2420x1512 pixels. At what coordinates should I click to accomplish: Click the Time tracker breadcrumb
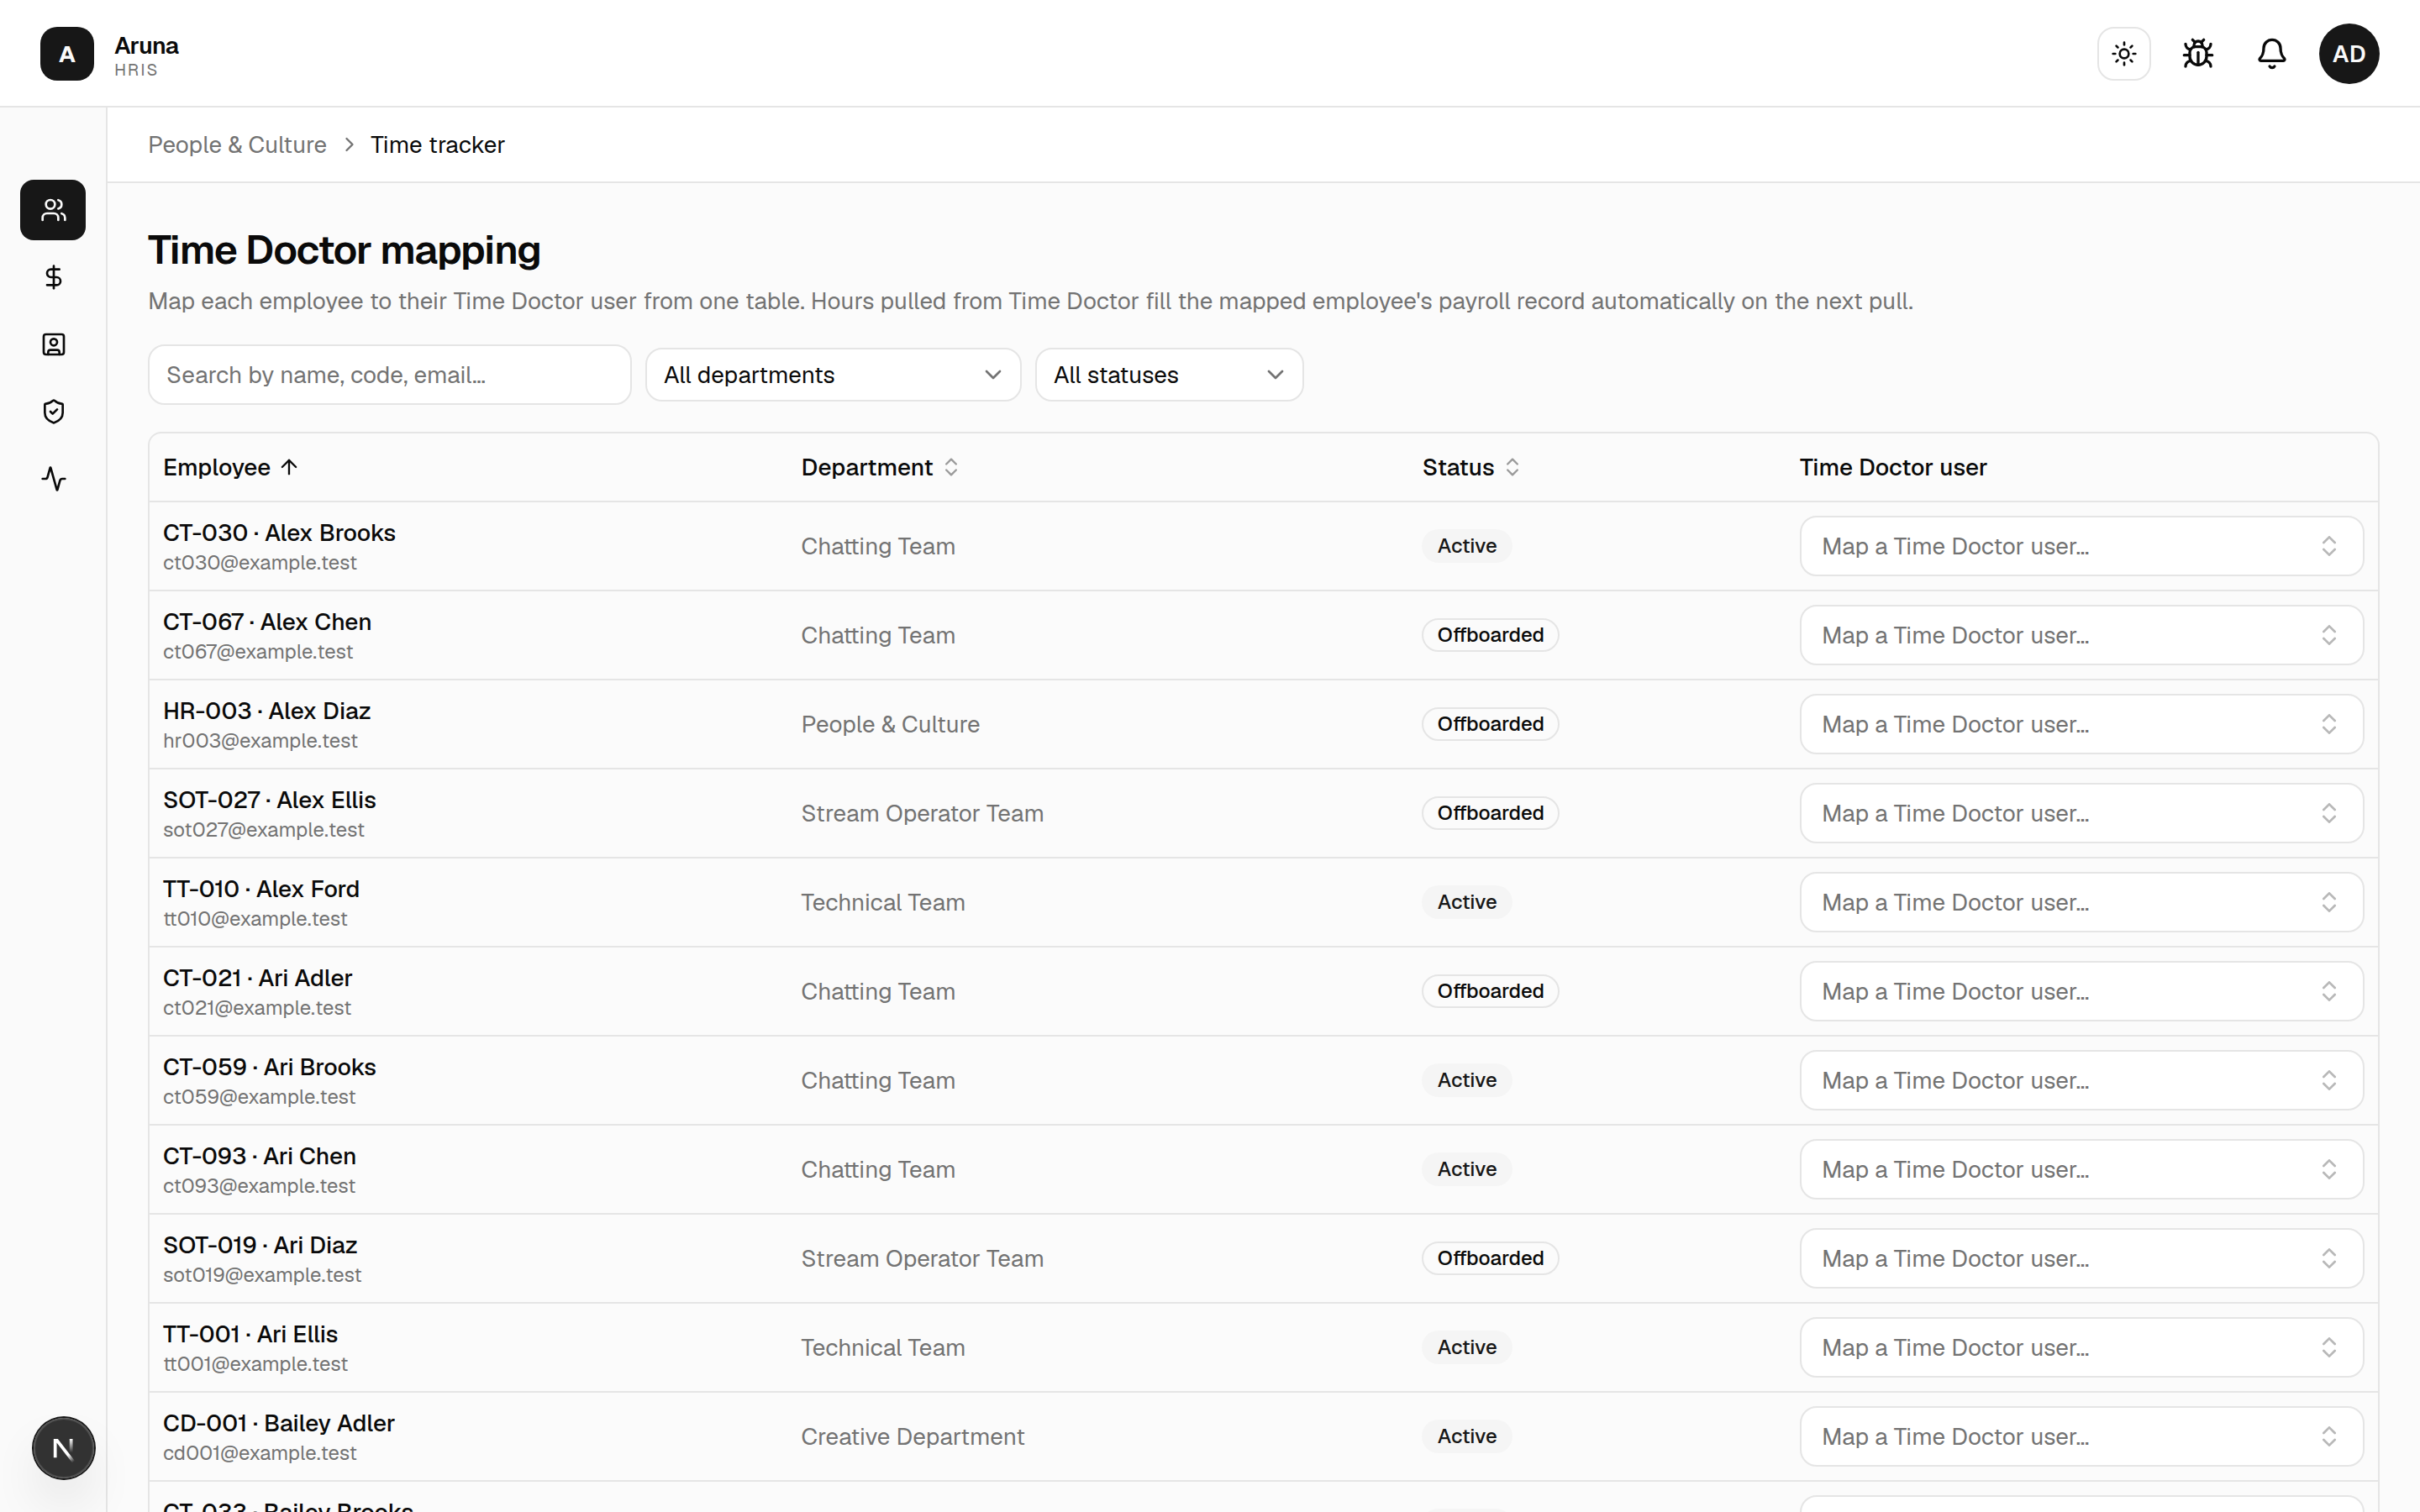coord(437,145)
